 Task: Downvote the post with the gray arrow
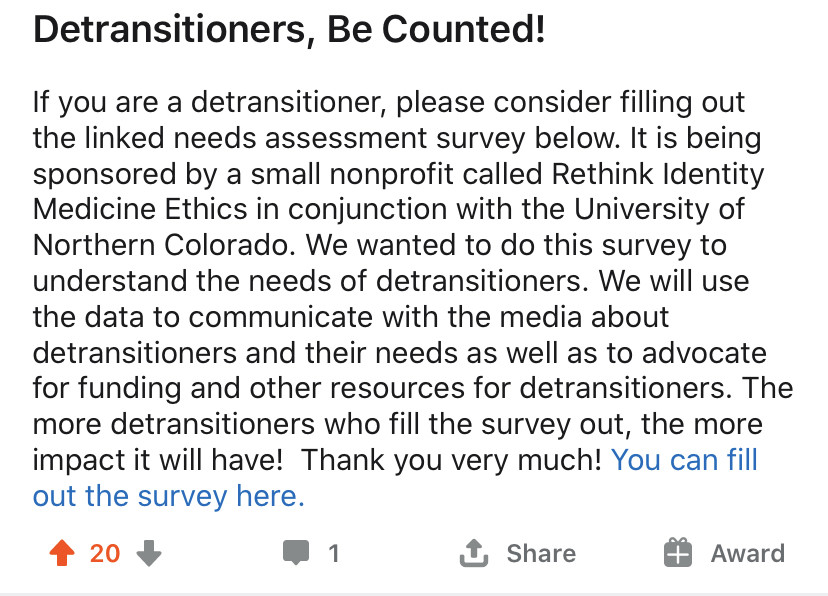(149, 553)
